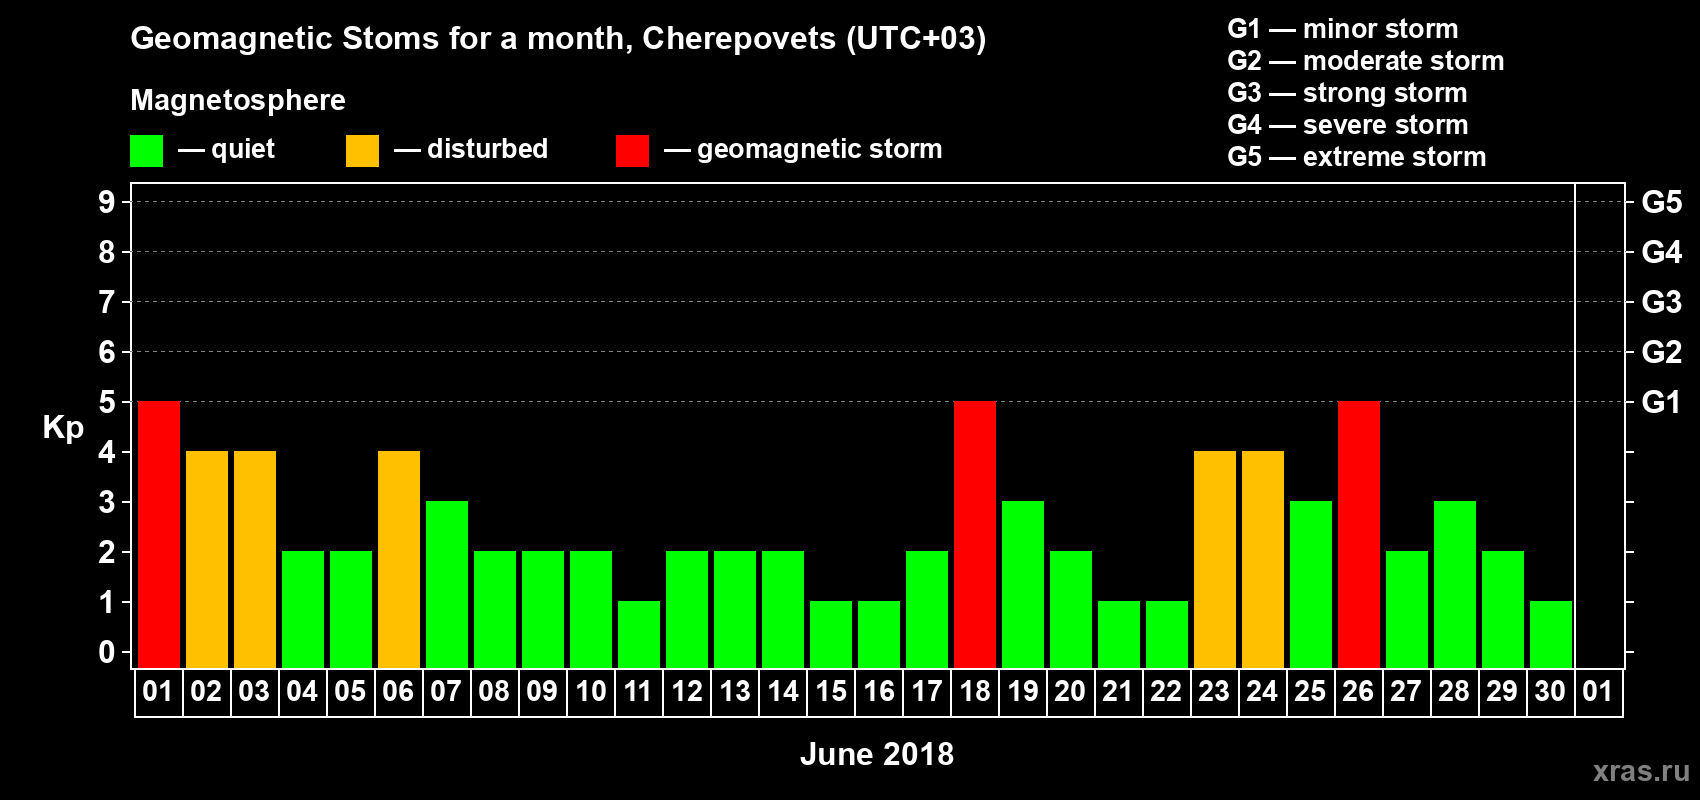
Task: Select the green bar for June 11
Action: (639, 635)
